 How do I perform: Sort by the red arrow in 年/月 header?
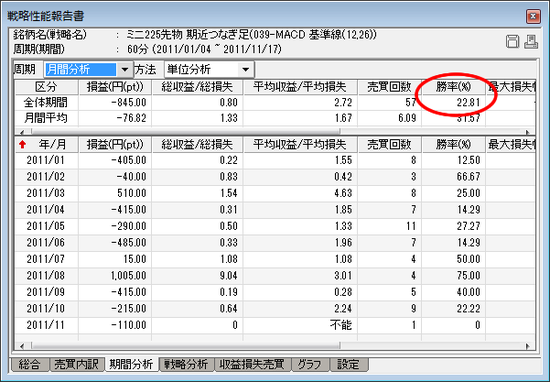click(23, 145)
